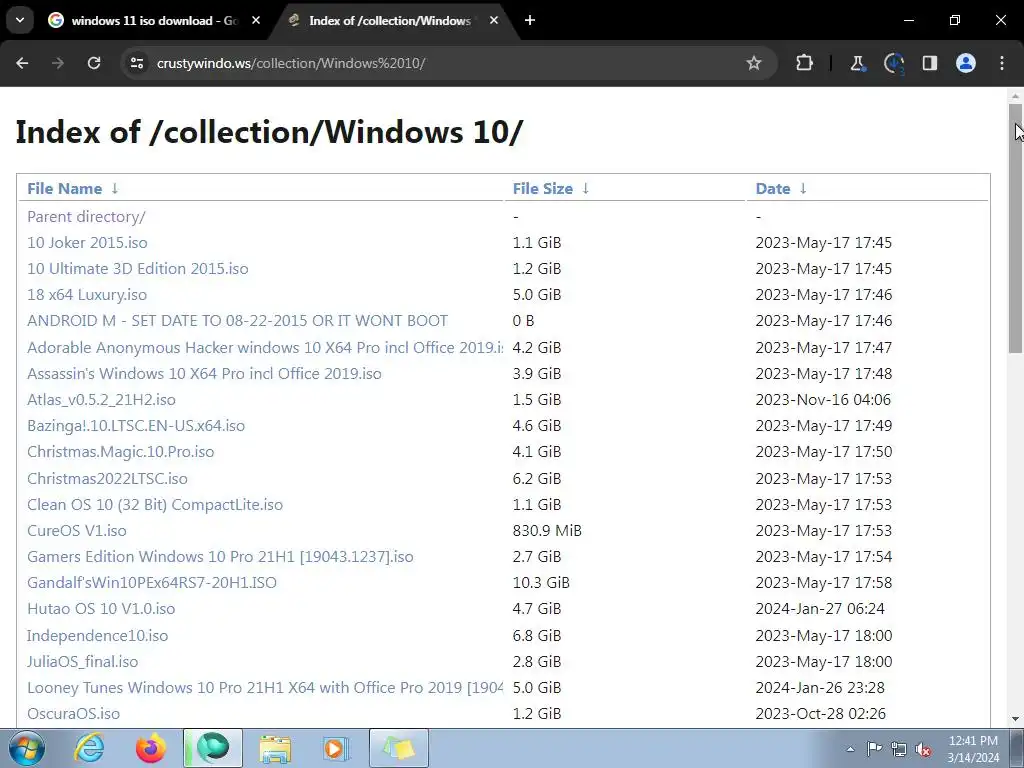Open Windows Media Player taskbar icon

coord(336,748)
